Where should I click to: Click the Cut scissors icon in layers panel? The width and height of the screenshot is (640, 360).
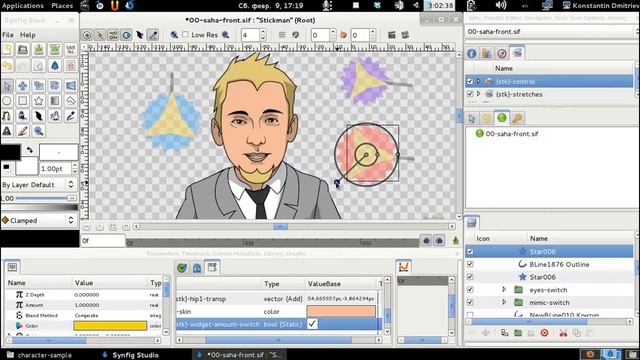563,333
